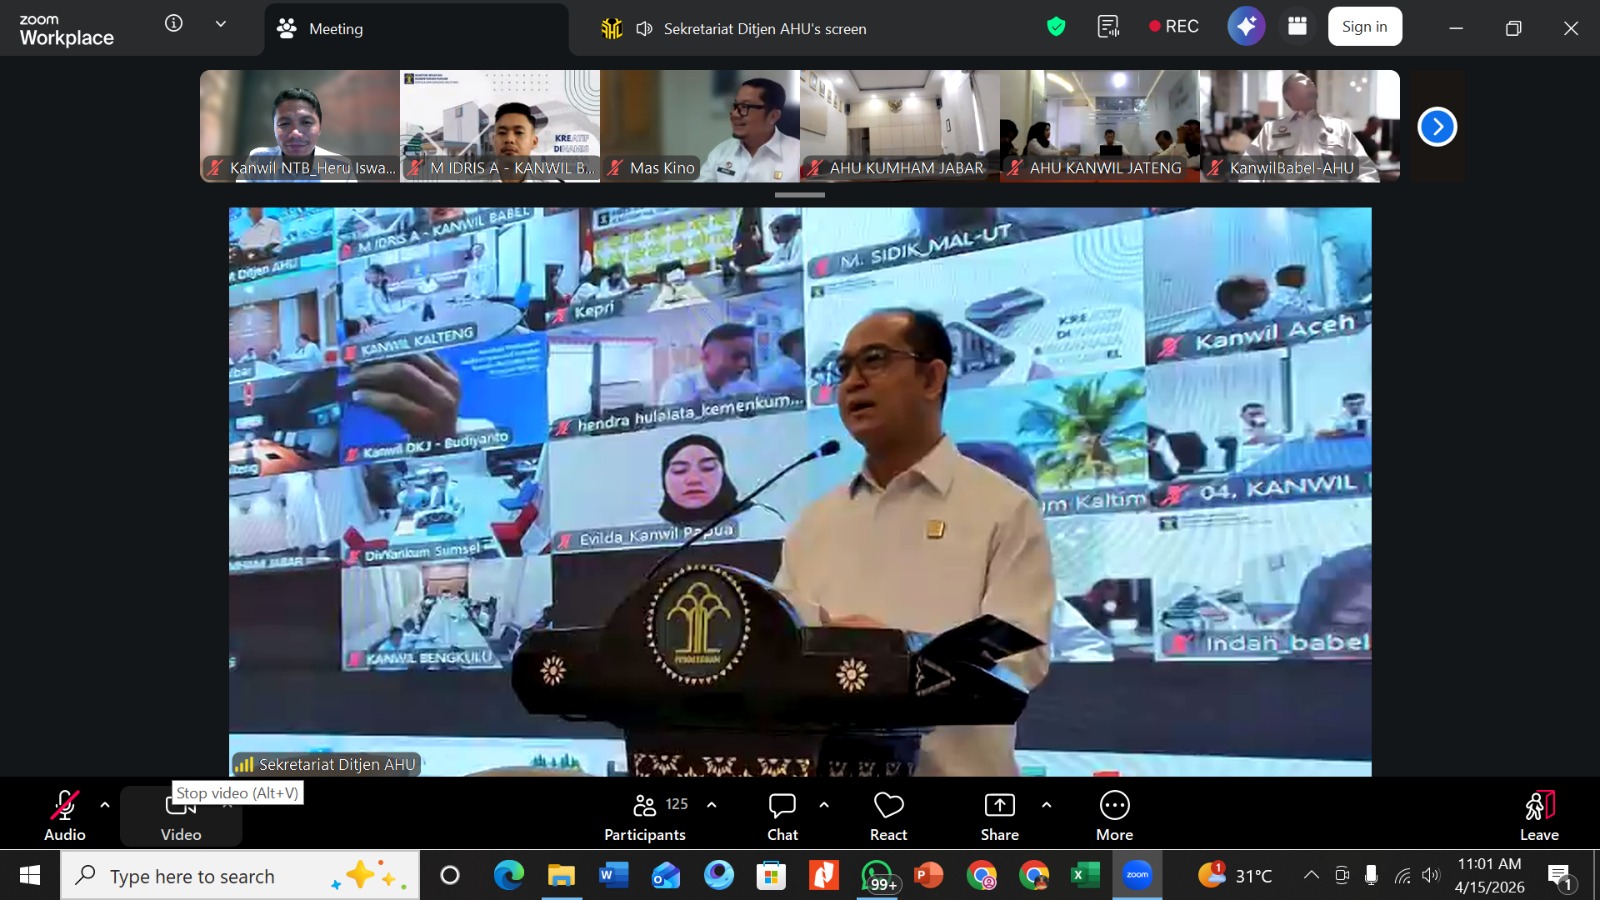
Task: Open the Participants list
Action: point(645,816)
